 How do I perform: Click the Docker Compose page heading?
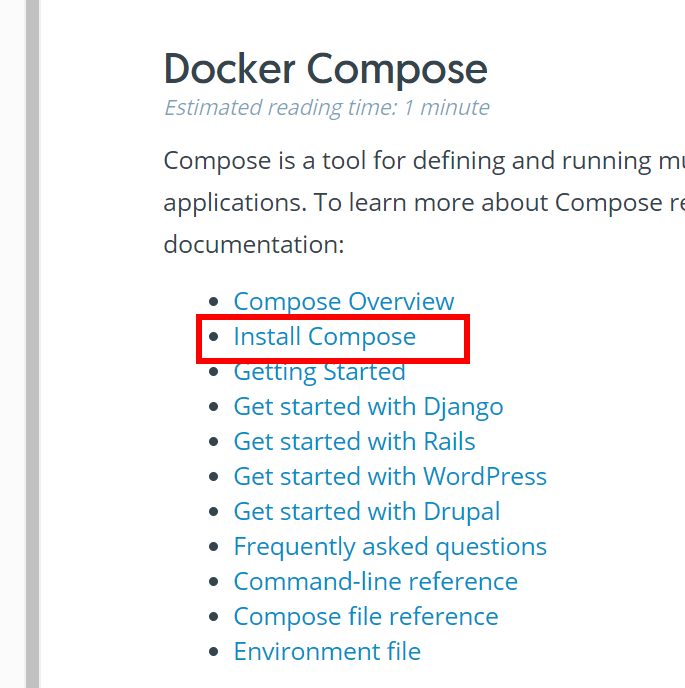325,69
